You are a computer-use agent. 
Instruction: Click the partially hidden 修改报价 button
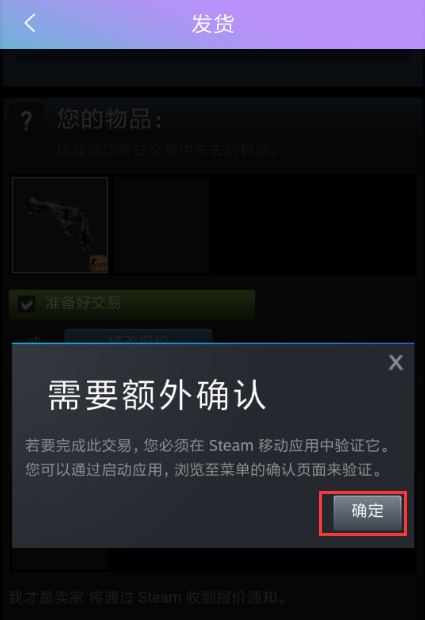coord(138,336)
